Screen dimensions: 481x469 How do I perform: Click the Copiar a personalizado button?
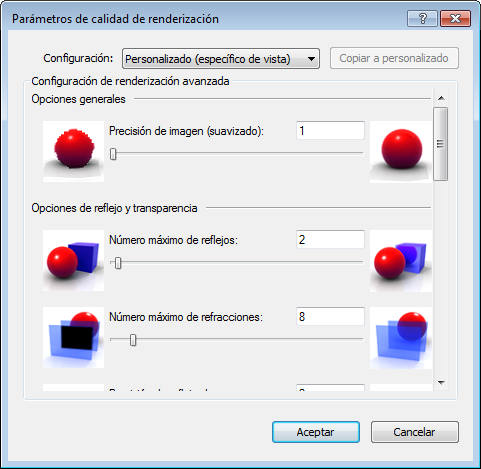coord(394,58)
